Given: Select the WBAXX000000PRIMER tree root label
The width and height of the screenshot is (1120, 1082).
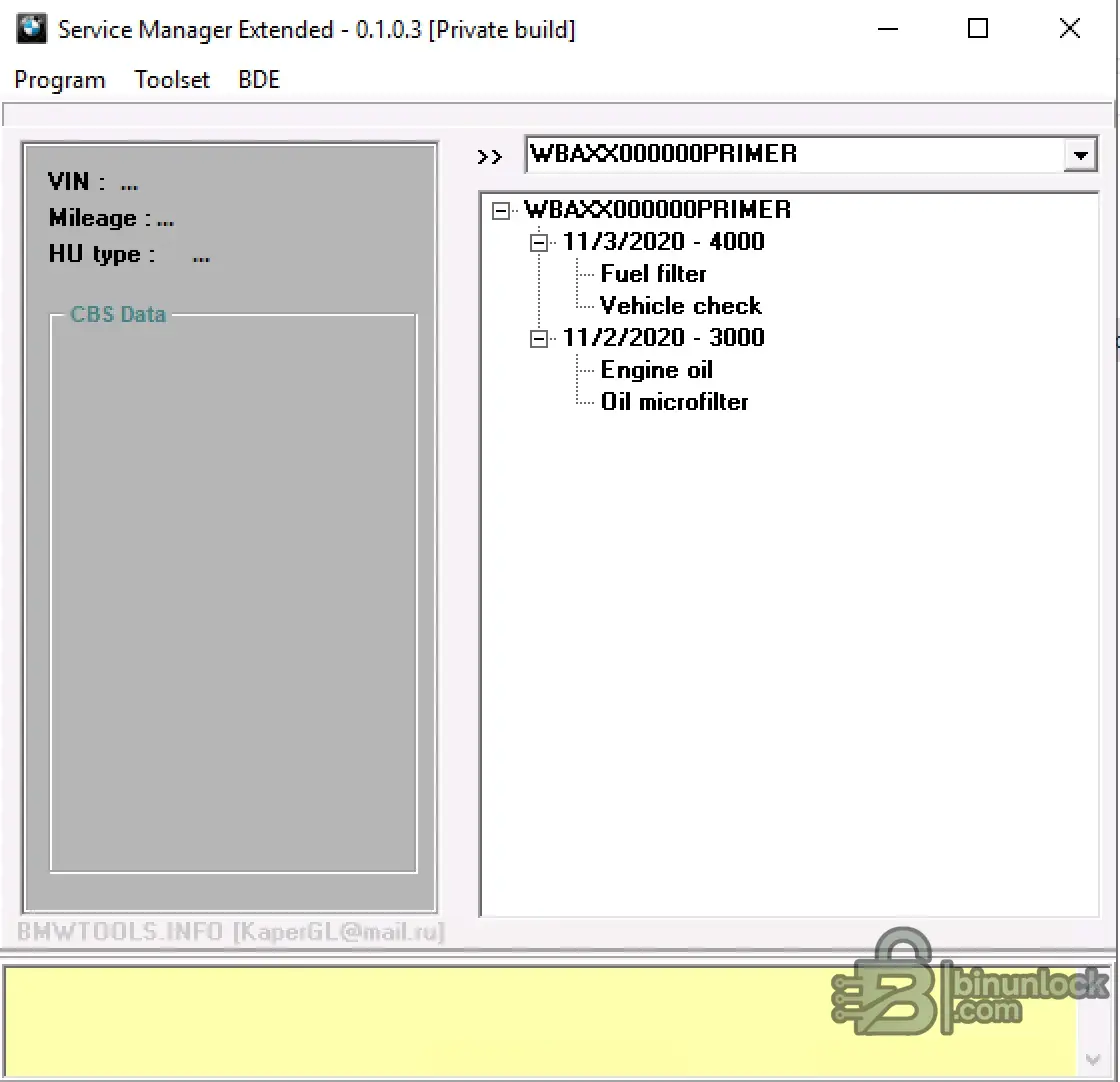Looking at the screenshot, I should [657, 210].
